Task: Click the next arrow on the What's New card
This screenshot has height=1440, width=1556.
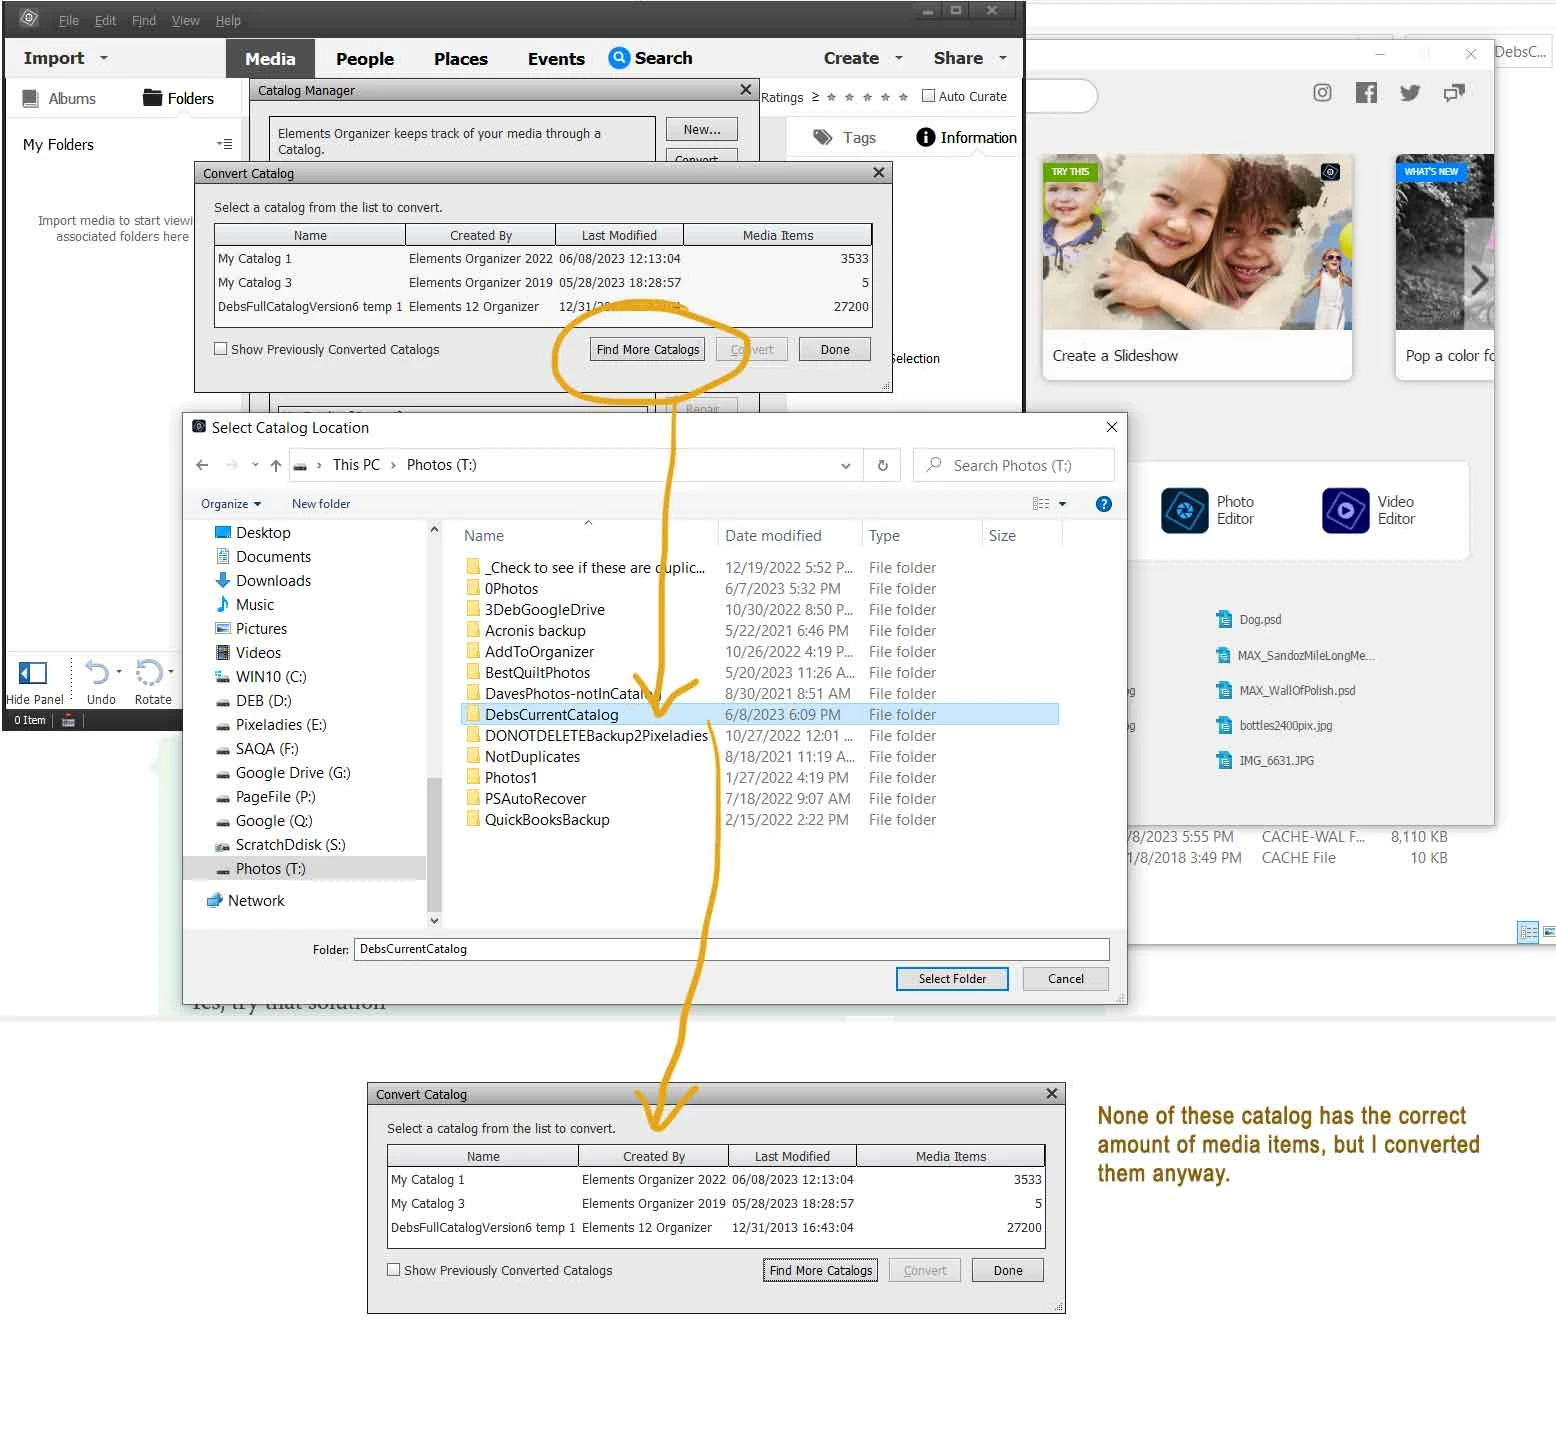Action: (1479, 280)
